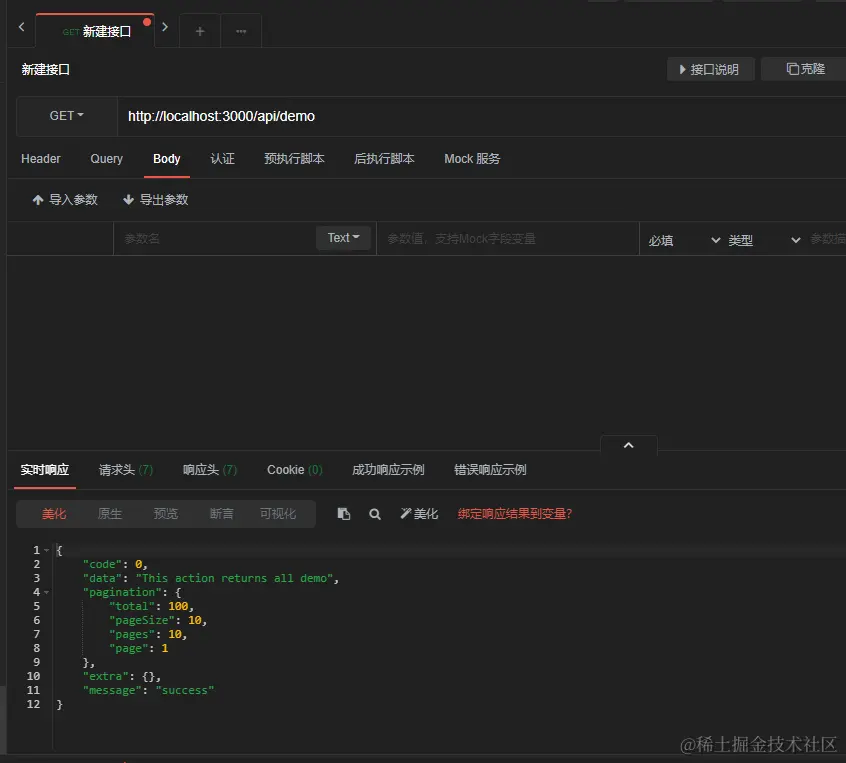Switch to the 实时响应 response tab
The width and height of the screenshot is (846, 763).
click(x=45, y=470)
